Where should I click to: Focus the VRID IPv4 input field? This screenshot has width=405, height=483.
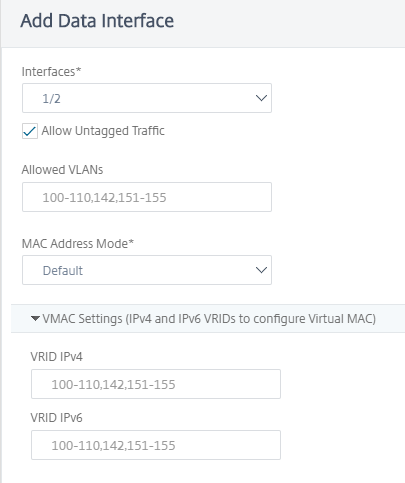point(156,384)
